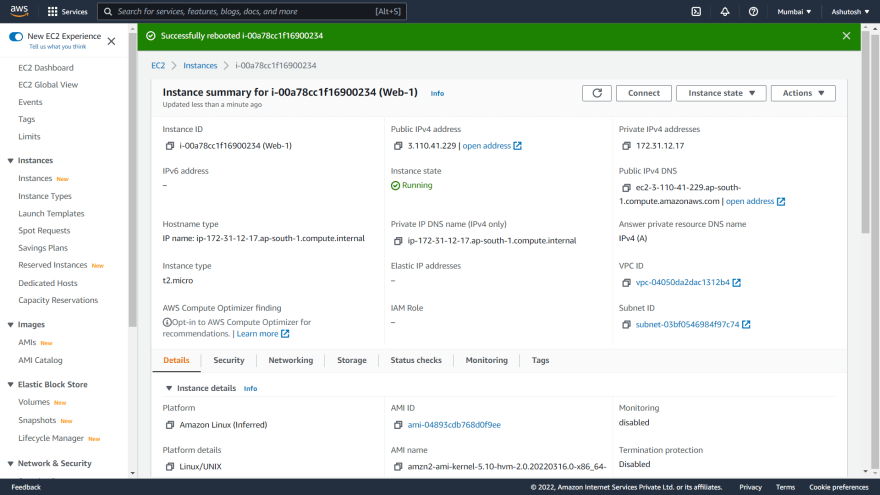Copy the Public IPv4 DNS name
The width and height of the screenshot is (880, 495).
(626, 188)
